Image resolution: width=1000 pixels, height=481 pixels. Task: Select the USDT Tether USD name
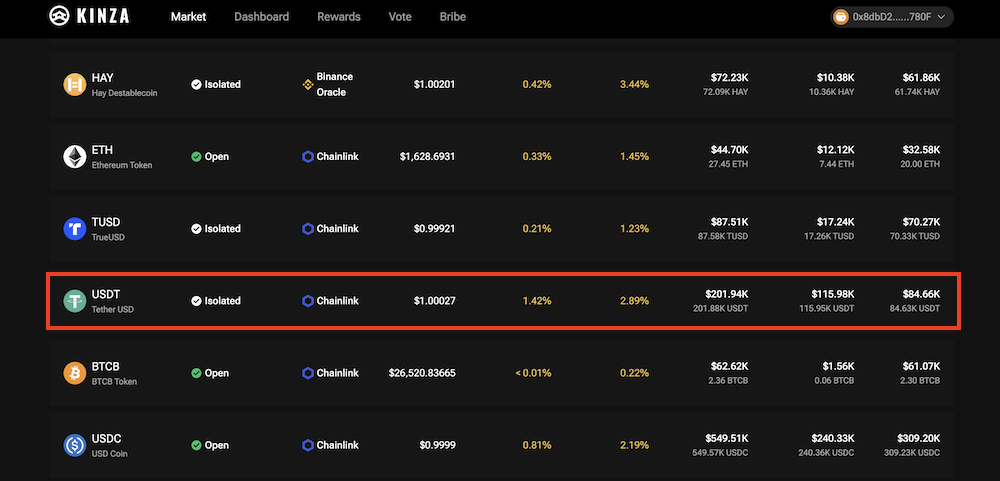point(112,300)
